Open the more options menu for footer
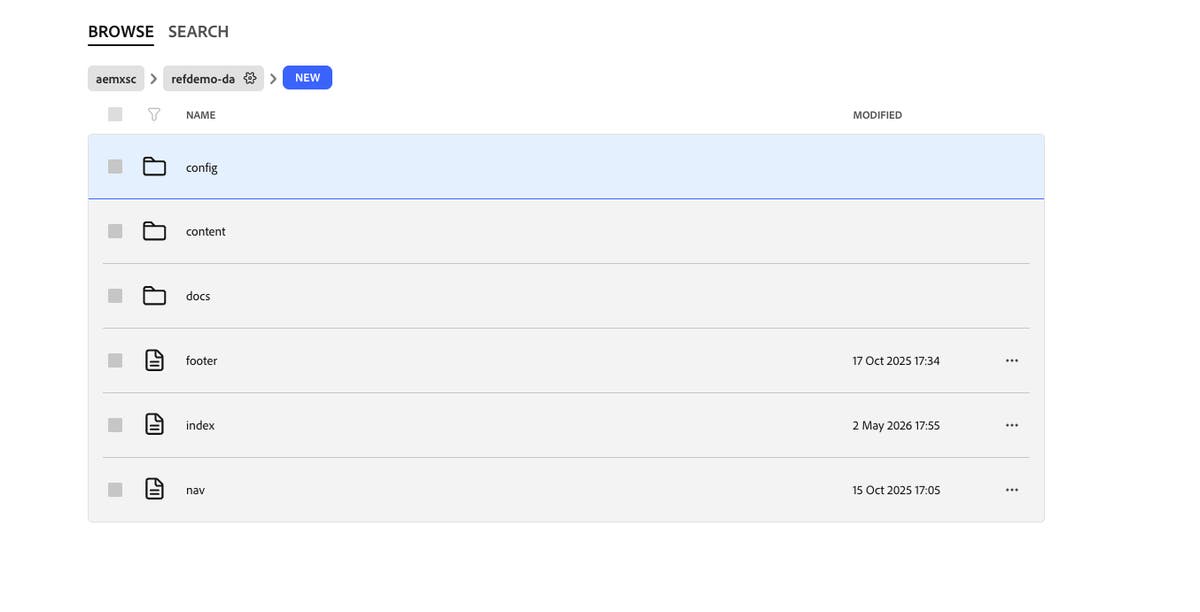The height and width of the screenshot is (612, 1200). [1012, 360]
